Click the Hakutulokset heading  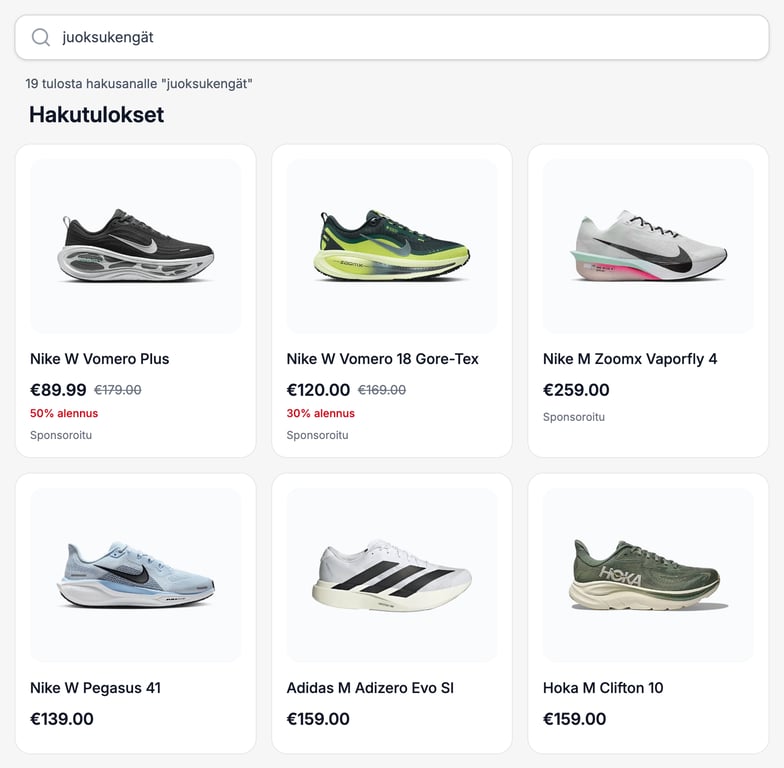coord(96,115)
